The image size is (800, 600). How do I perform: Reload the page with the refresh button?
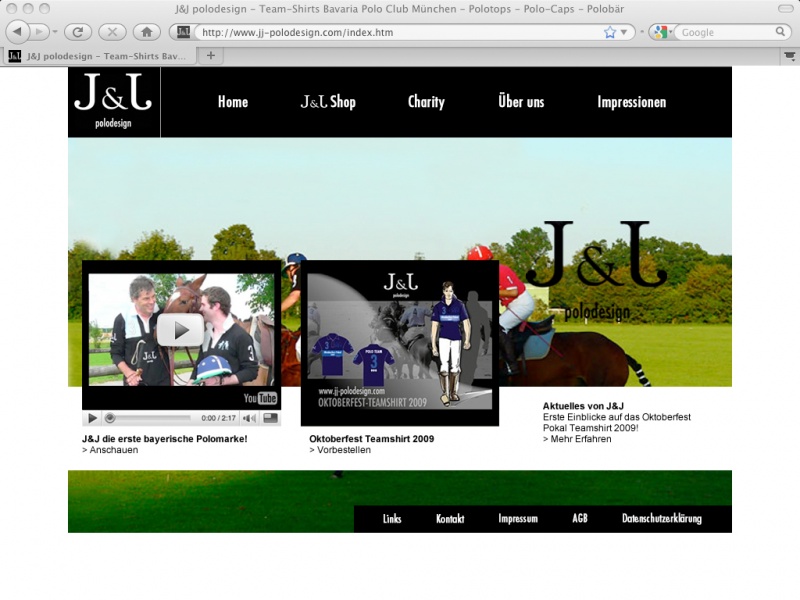coord(77,32)
